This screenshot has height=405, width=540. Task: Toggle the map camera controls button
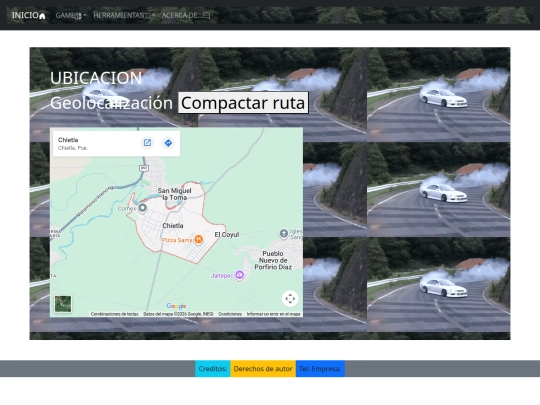click(x=290, y=299)
